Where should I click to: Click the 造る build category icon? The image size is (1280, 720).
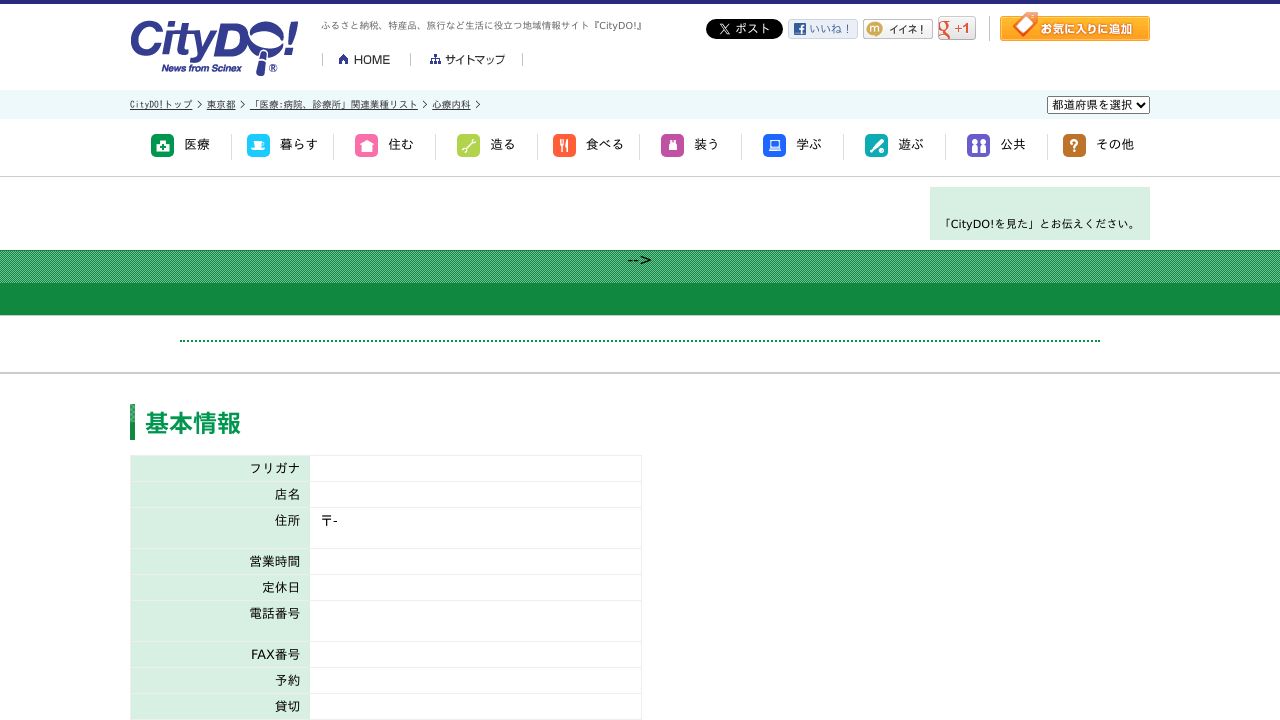[469, 146]
